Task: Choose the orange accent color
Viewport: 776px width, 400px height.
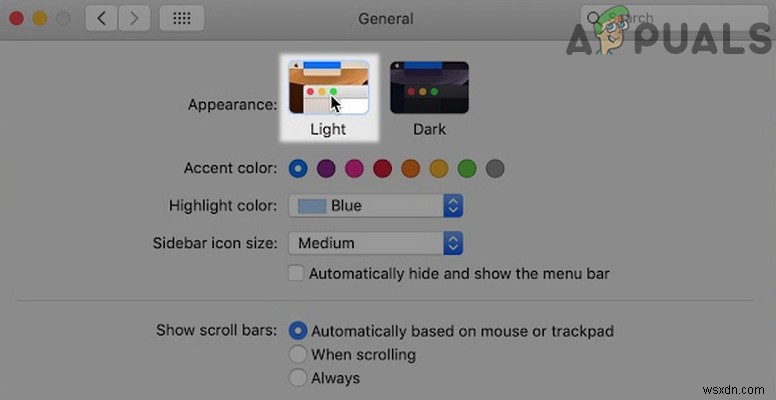Action: [x=410, y=169]
